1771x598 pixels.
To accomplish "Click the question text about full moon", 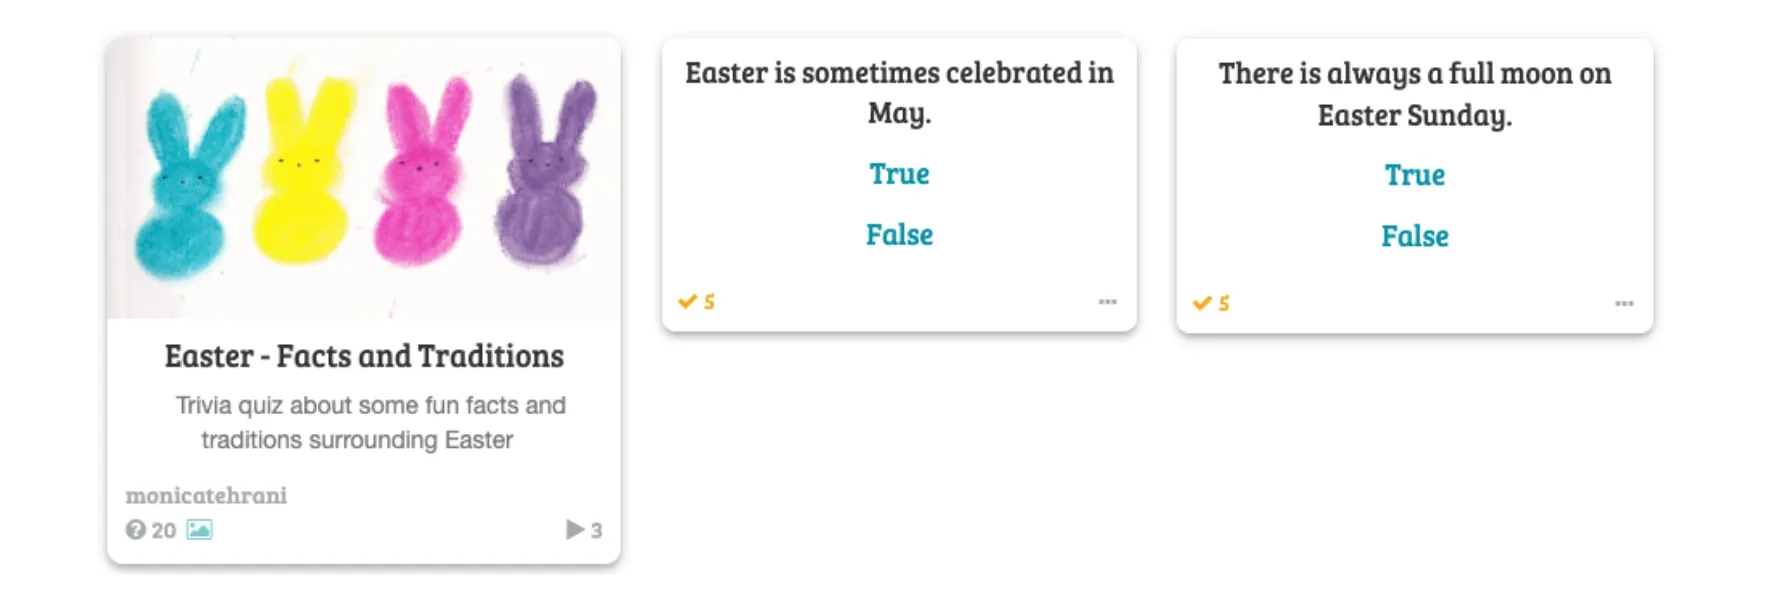I will (x=1414, y=94).
